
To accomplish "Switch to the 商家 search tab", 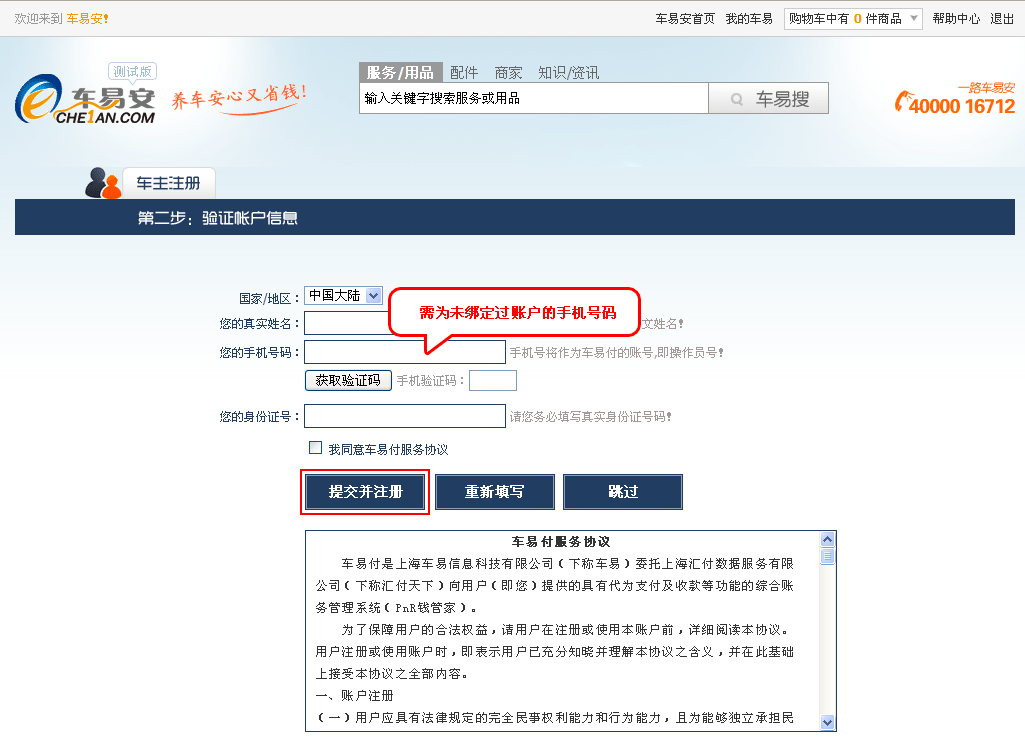I will pos(508,73).
